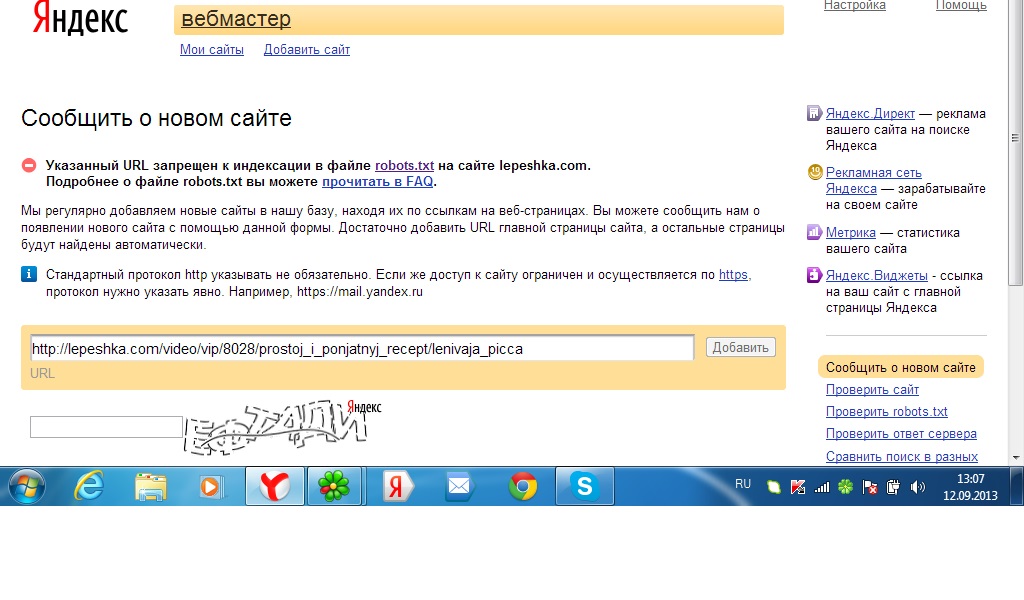Open Рекламная сеть Яндекса link
Image resolution: width=1024 pixels, height=600 pixels.
pyautogui.click(x=873, y=181)
